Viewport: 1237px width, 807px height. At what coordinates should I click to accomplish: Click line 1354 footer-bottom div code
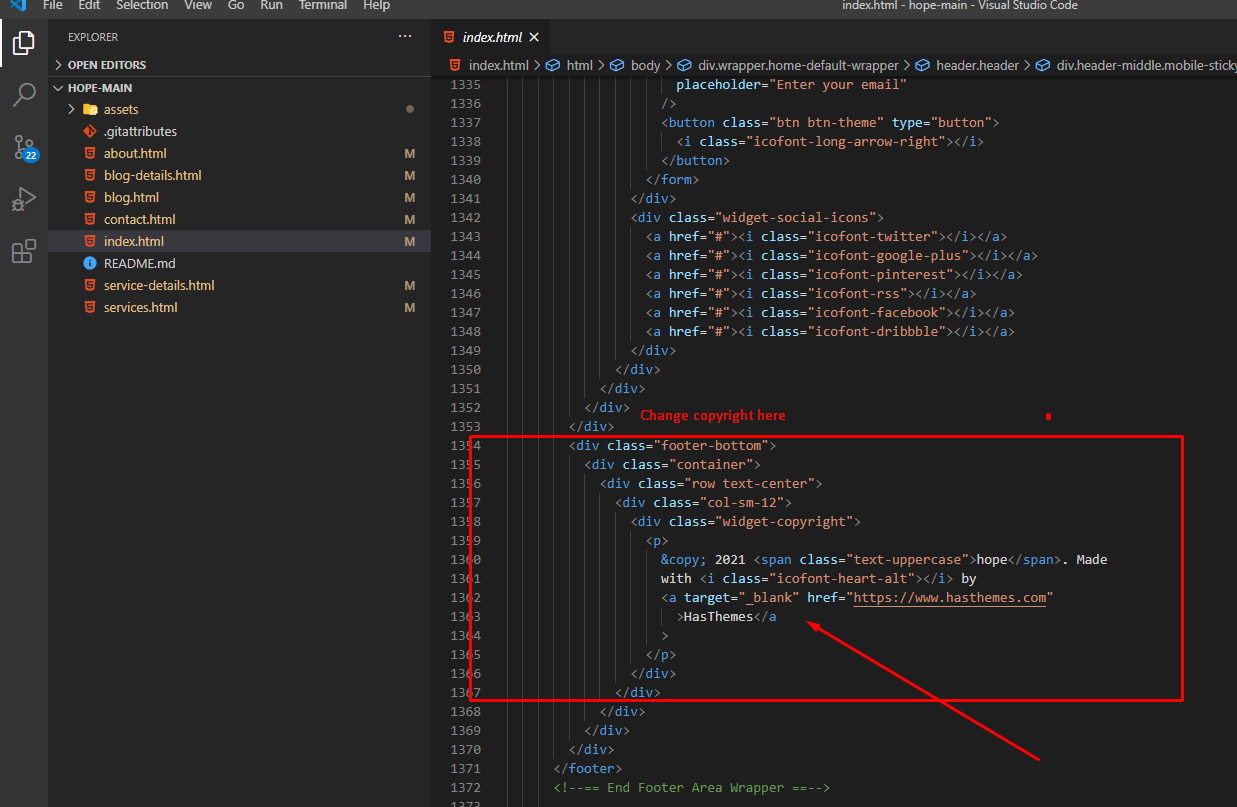point(672,445)
